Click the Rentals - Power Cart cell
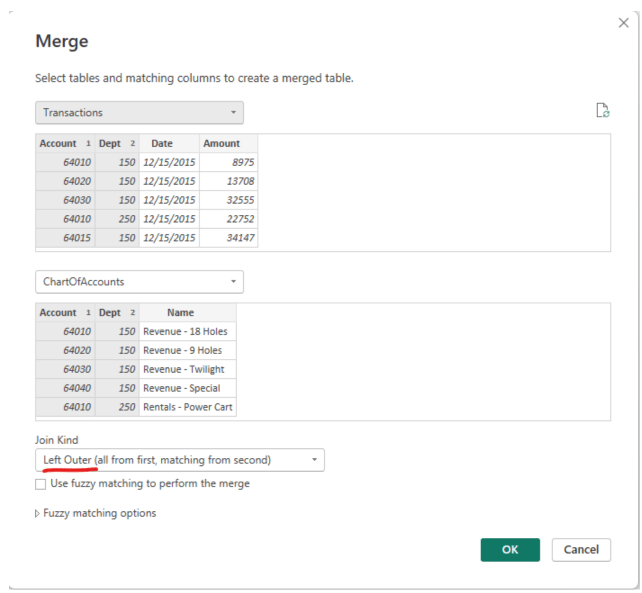Viewport: 642px width, 593px height. point(187,407)
